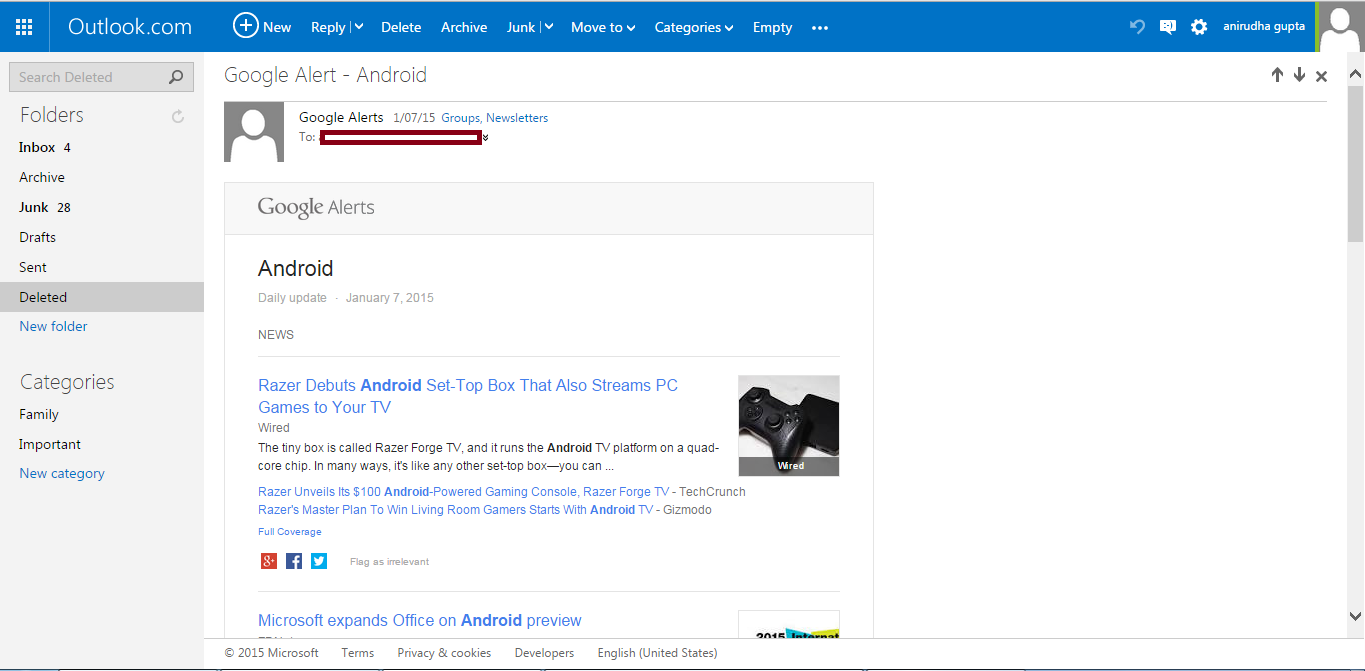Viewport: 1365px width, 671px height.
Task: Click the New category link
Action: pos(62,473)
